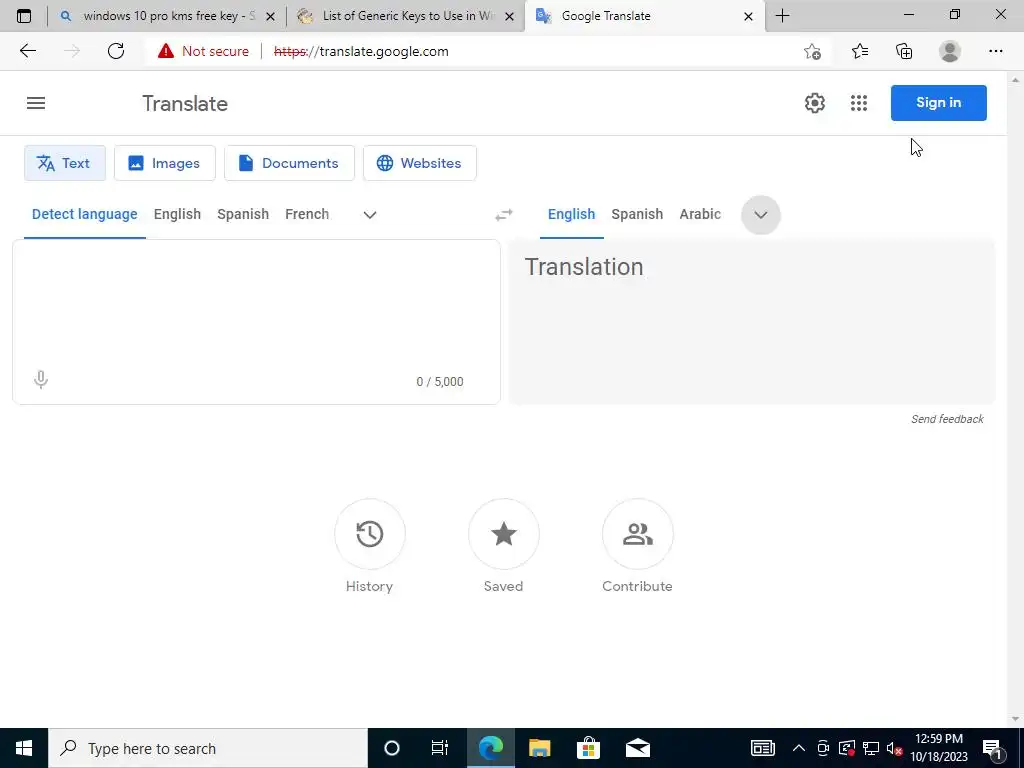Click the Sign in button
Image resolution: width=1024 pixels, height=768 pixels.
[938, 103]
